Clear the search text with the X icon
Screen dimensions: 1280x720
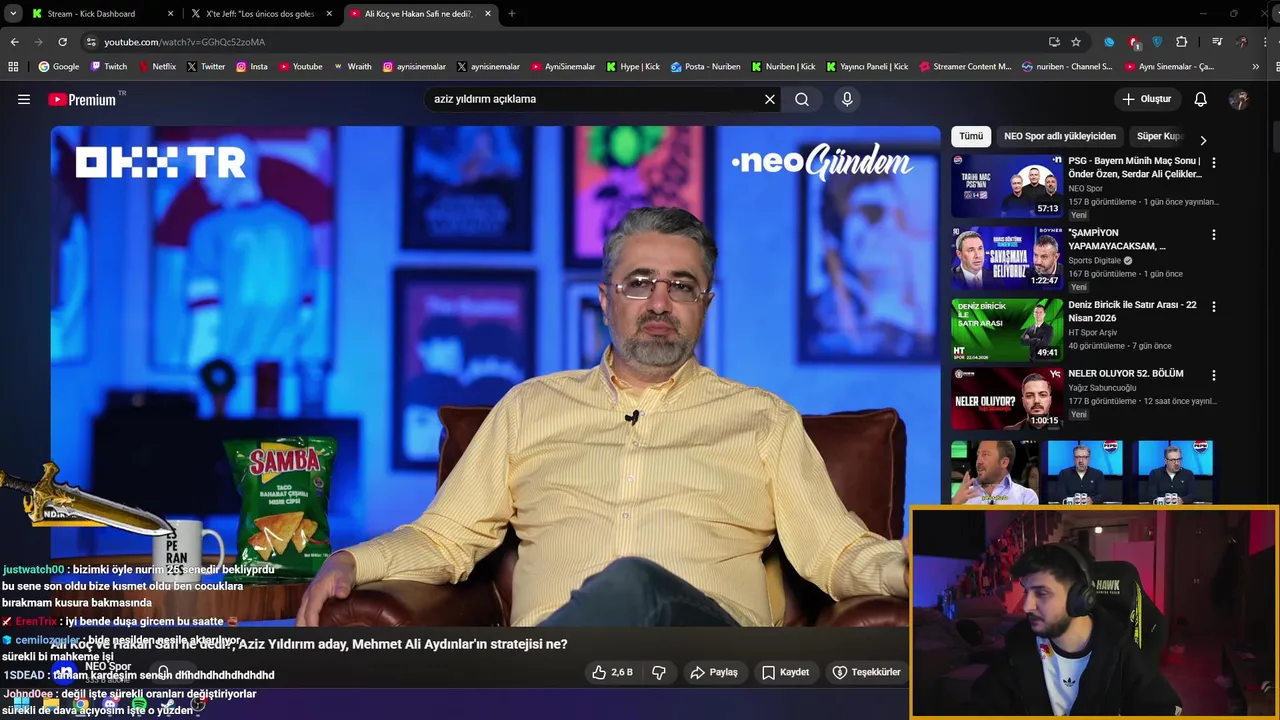pyautogui.click(x=770, y=99)
